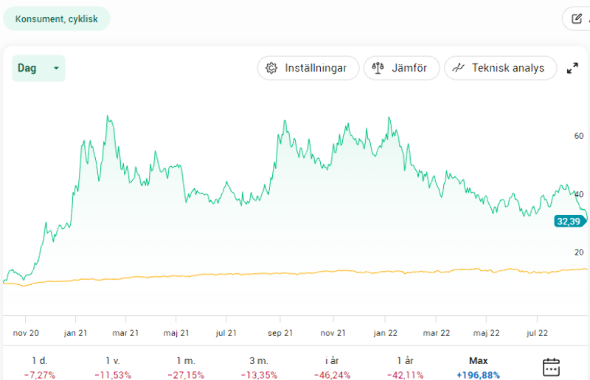Screen dimensions: 590x380
Task: Click the -7,27% one day value
Action: click(40, 375)
